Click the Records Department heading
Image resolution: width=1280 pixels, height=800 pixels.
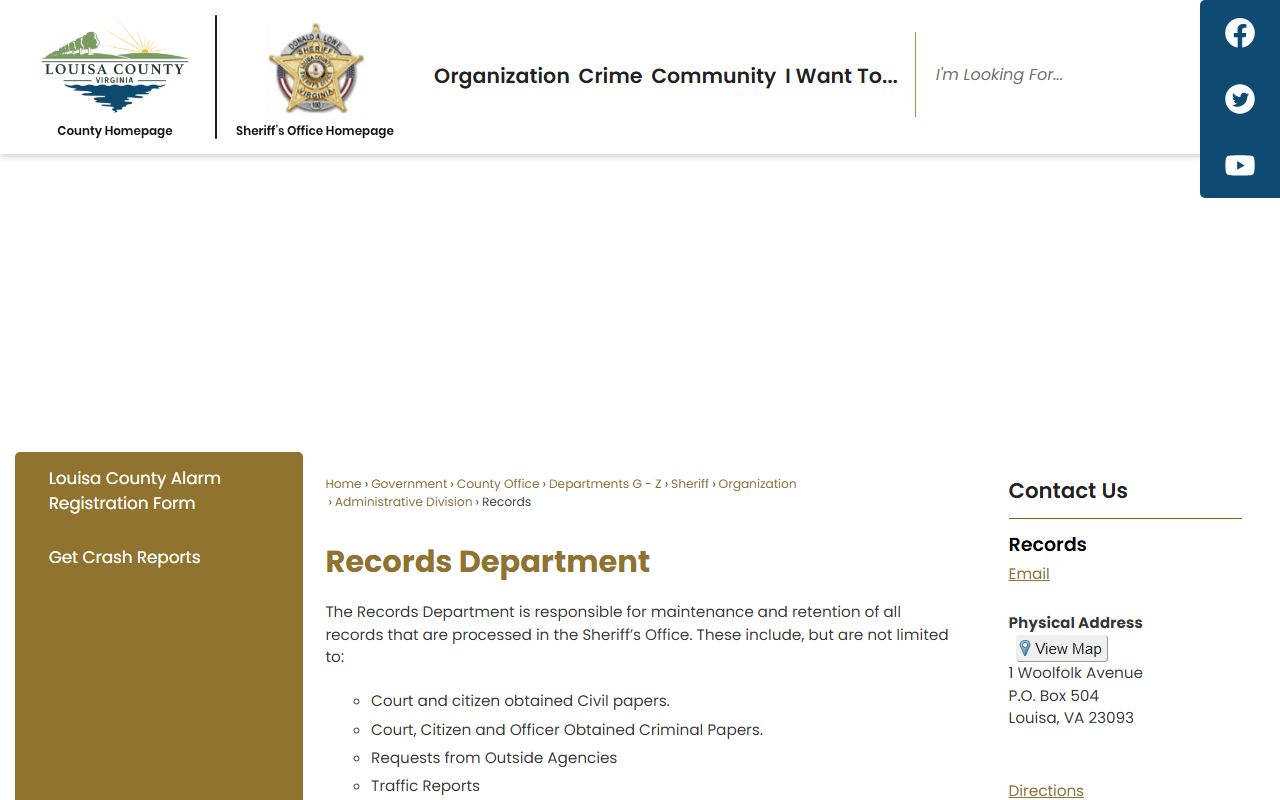[488, 562]
